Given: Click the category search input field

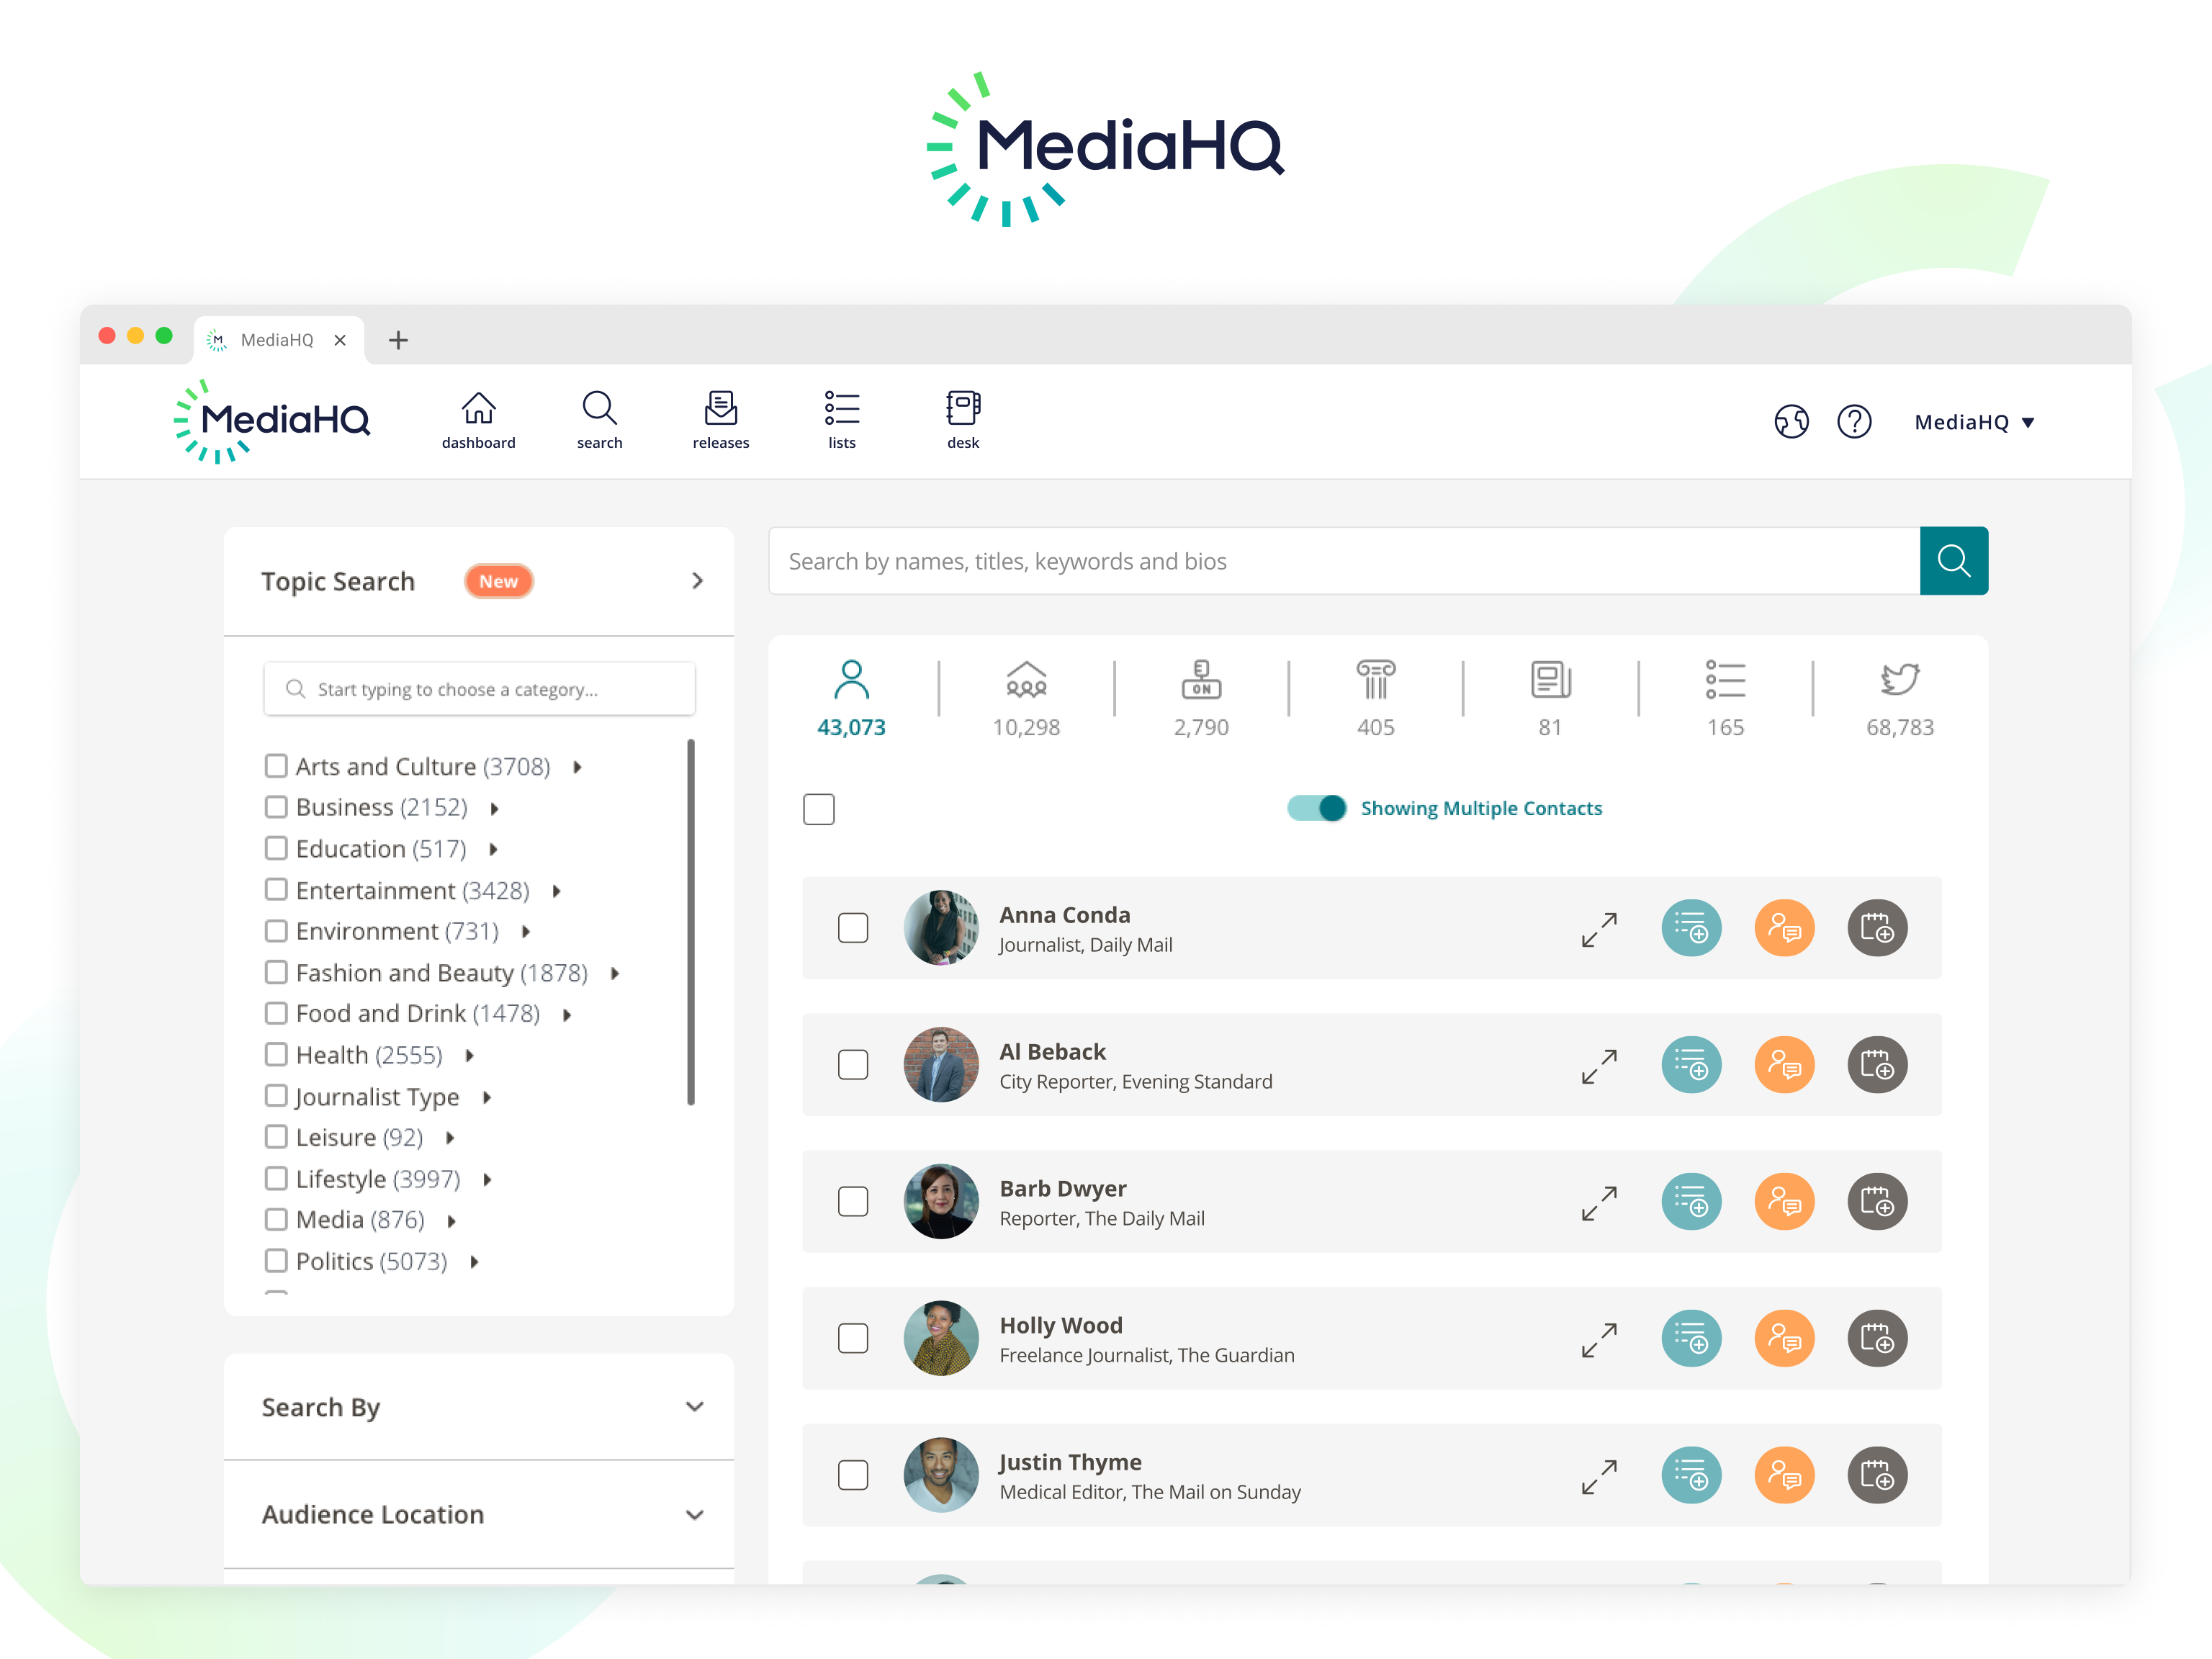Looking at the screenshot, I should (x=479, y=688).
